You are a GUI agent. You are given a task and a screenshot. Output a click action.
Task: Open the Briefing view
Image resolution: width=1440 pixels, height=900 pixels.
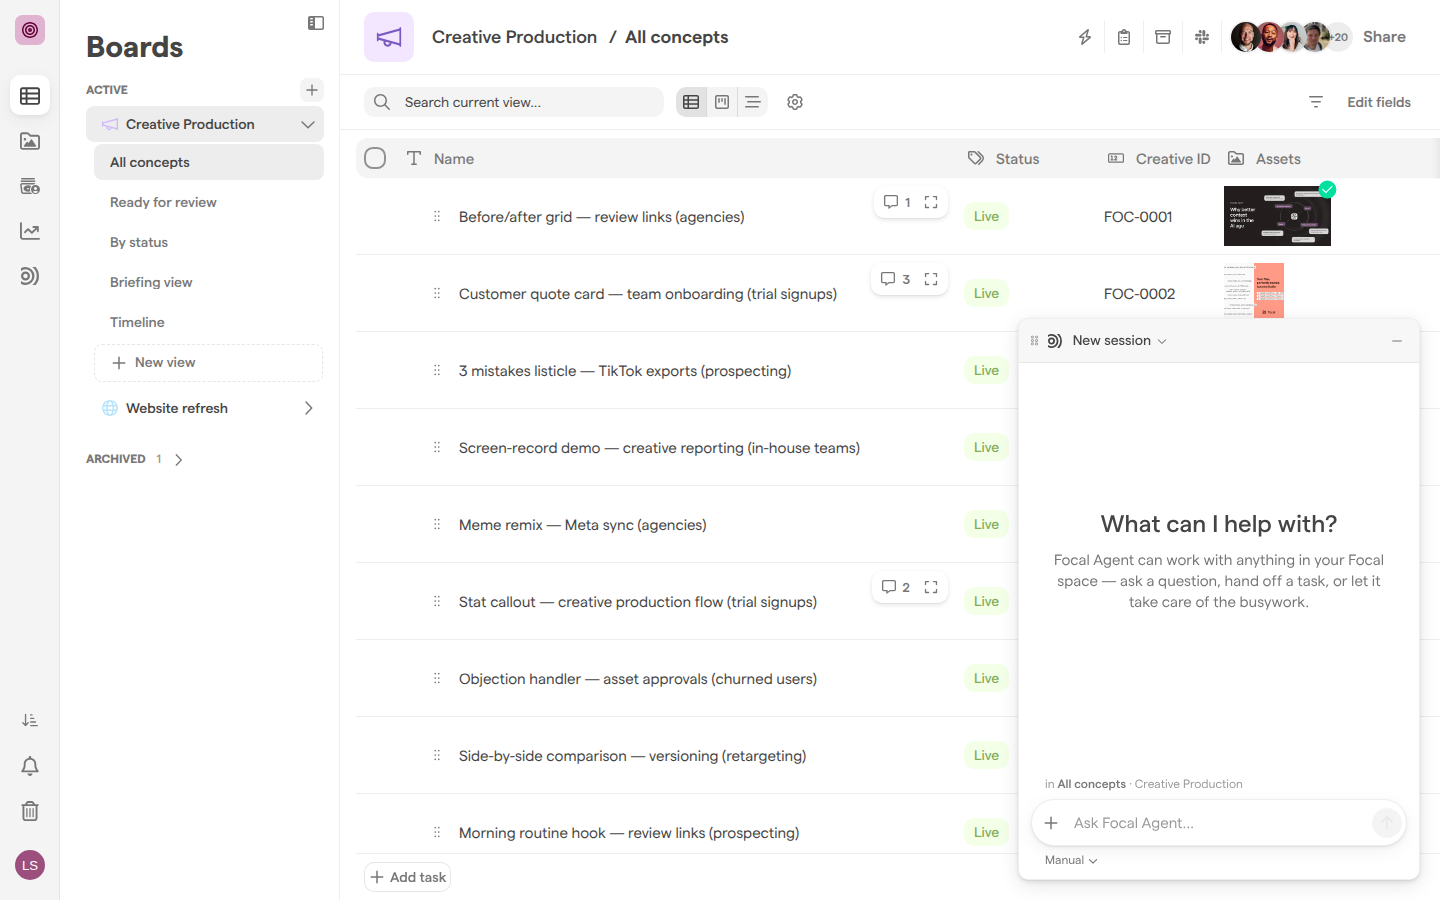(209, 282)
